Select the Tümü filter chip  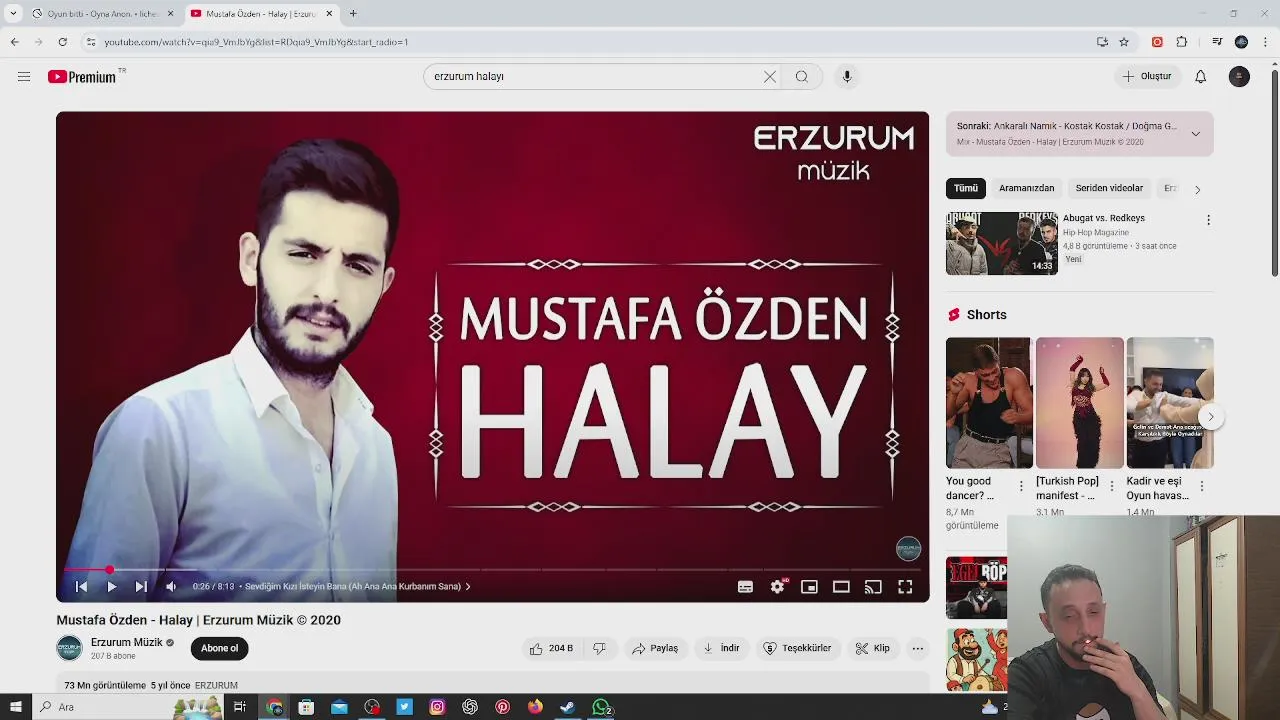tap(966, 188)
